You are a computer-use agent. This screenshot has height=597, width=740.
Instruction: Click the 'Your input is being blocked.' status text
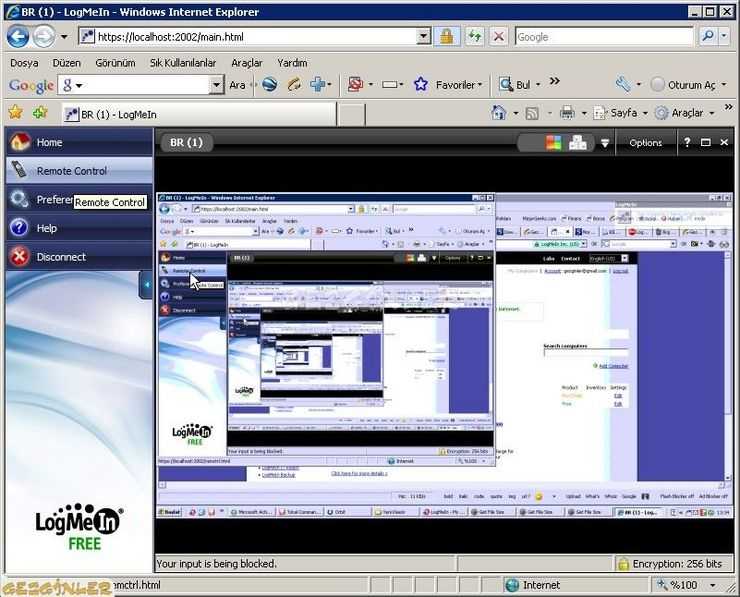point(216,563)
